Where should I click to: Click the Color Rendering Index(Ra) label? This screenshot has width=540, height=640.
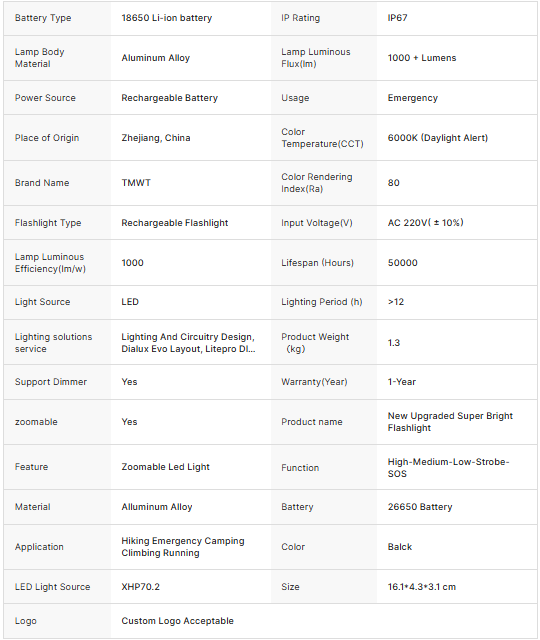pyautogui.click(x=316, y=183)
